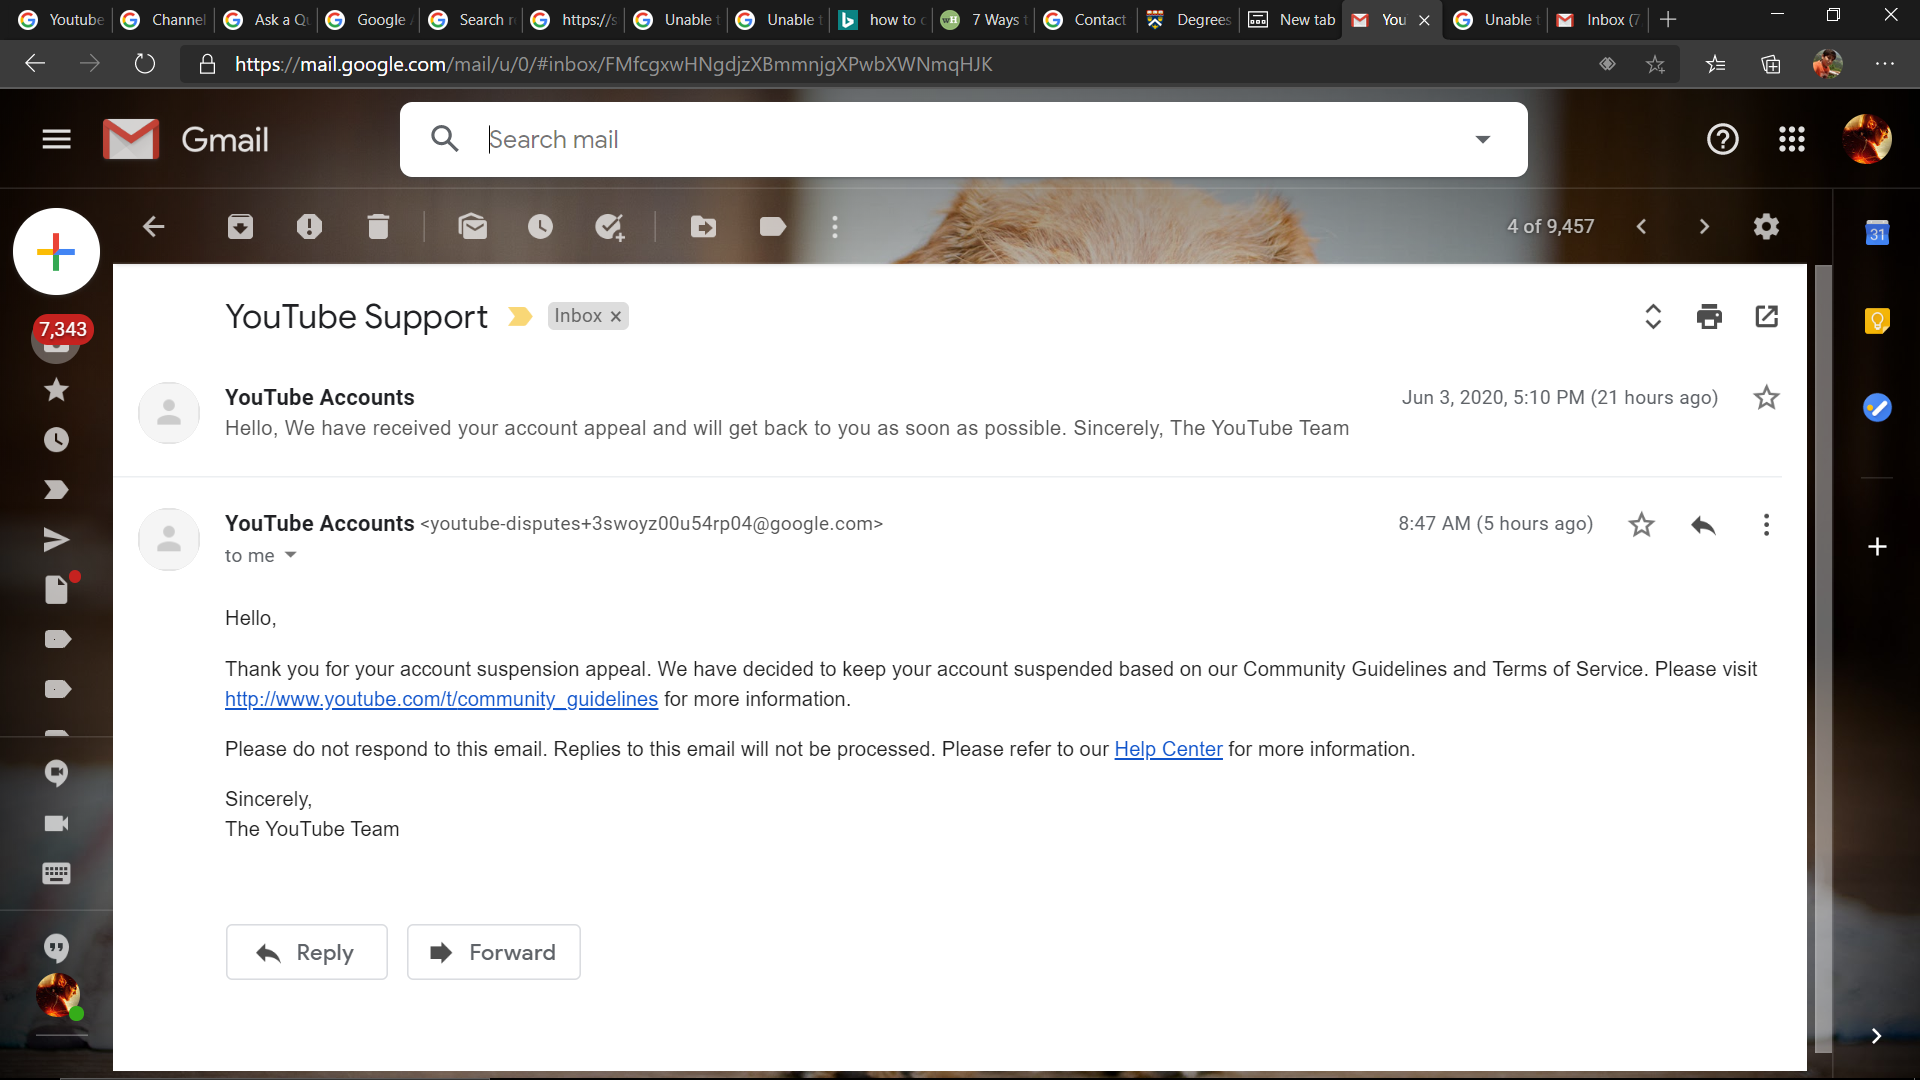Delete this conversation with trash icon
Image resolution: width=1920 pixels, height=1080 pixels.
[377, 227]
